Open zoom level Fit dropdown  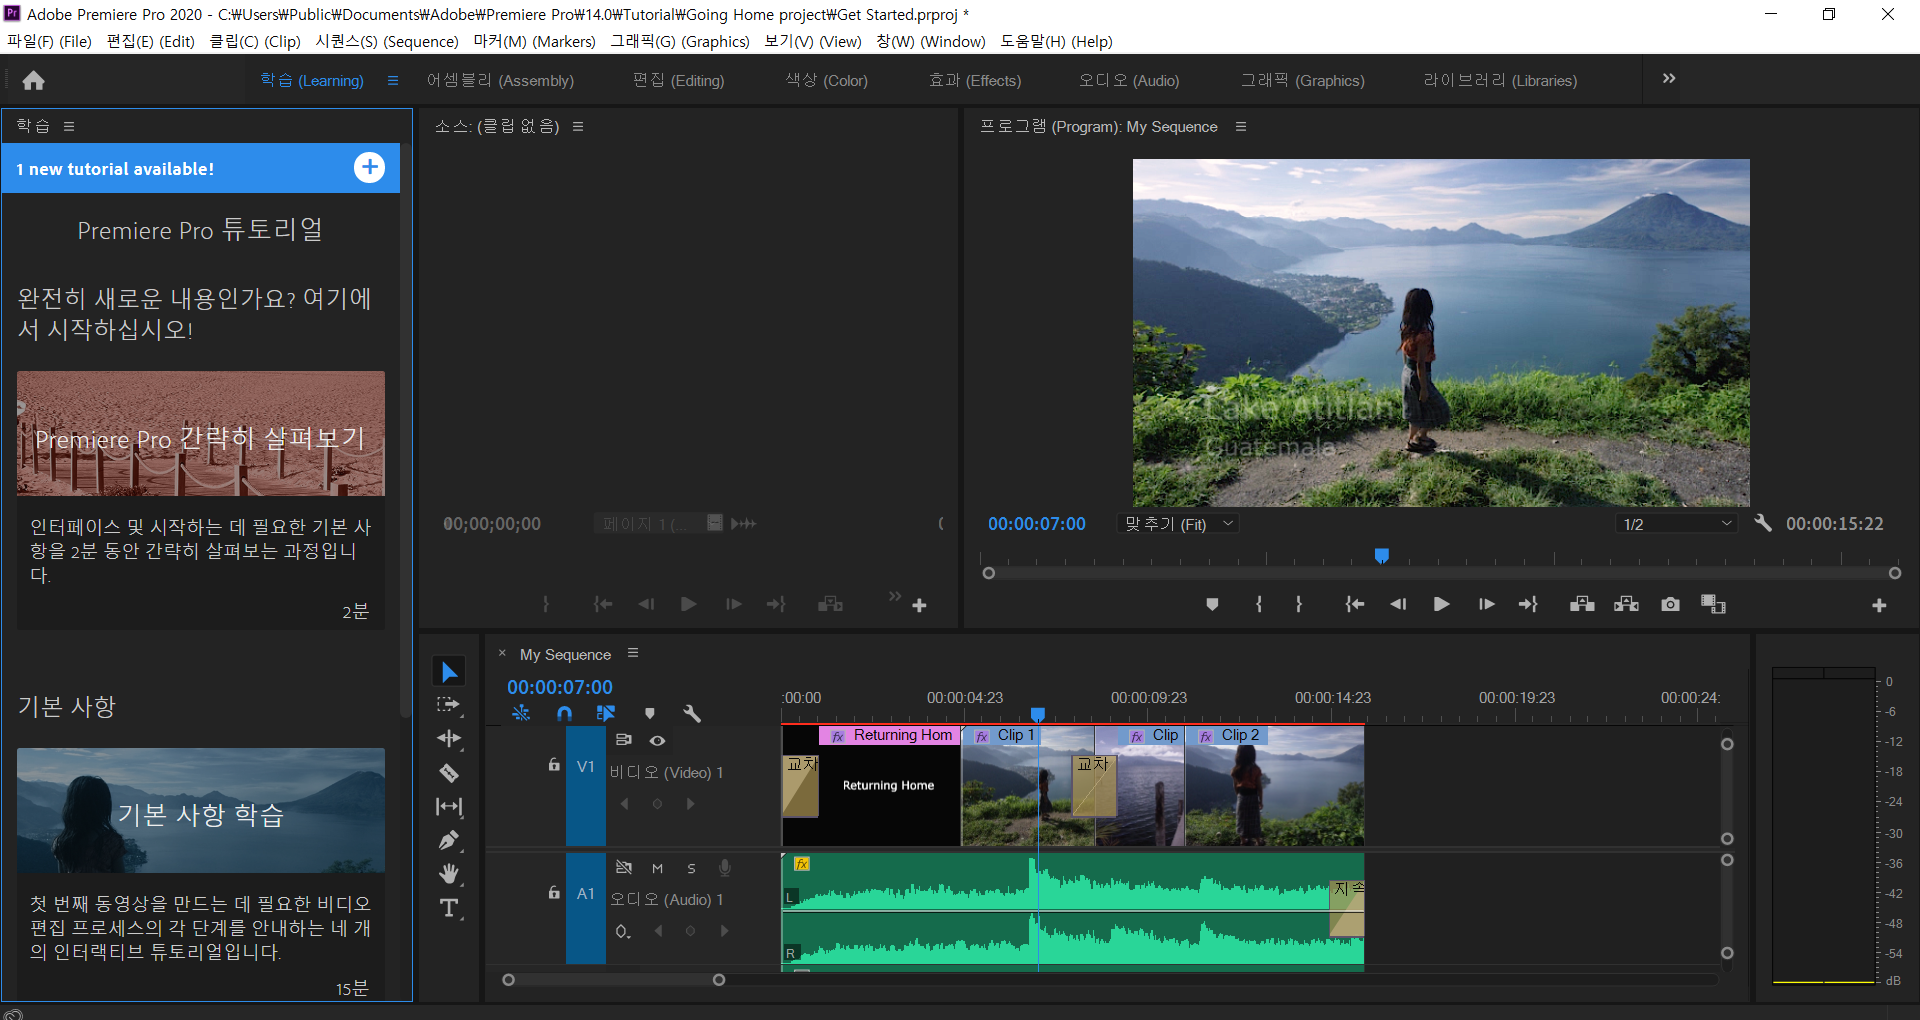pyautogui.click(x=1178, y=524)
